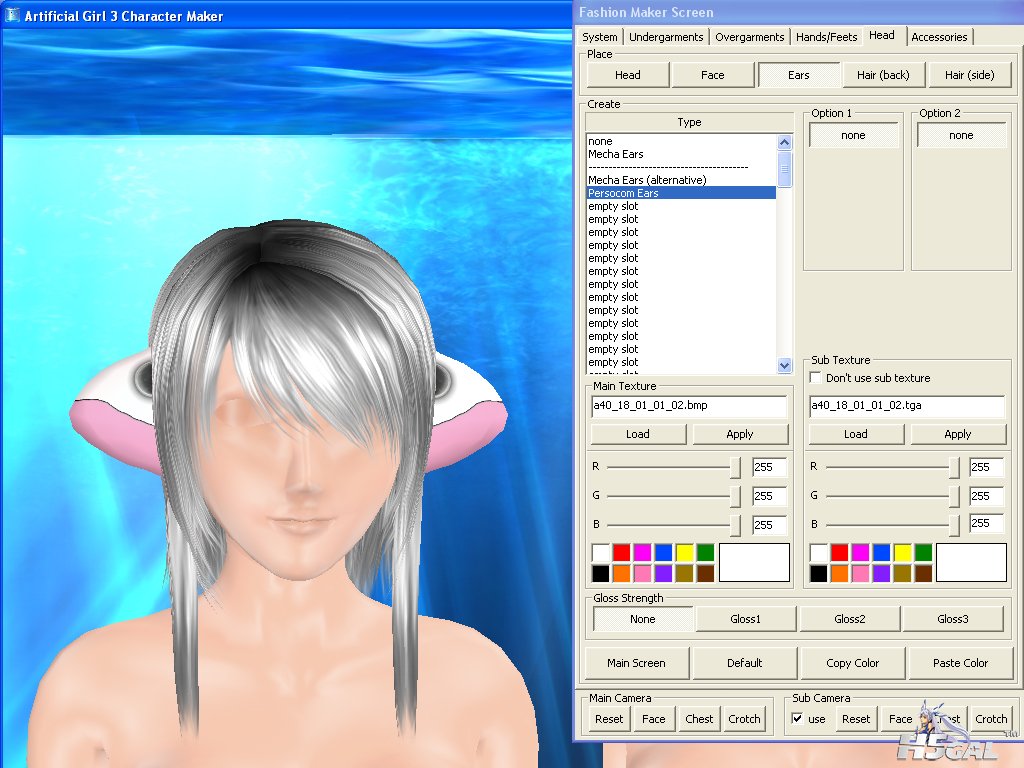Viewport: 1024px width, 768px height.
Task: Choose the Ears place button
Action: click(798, 75)
